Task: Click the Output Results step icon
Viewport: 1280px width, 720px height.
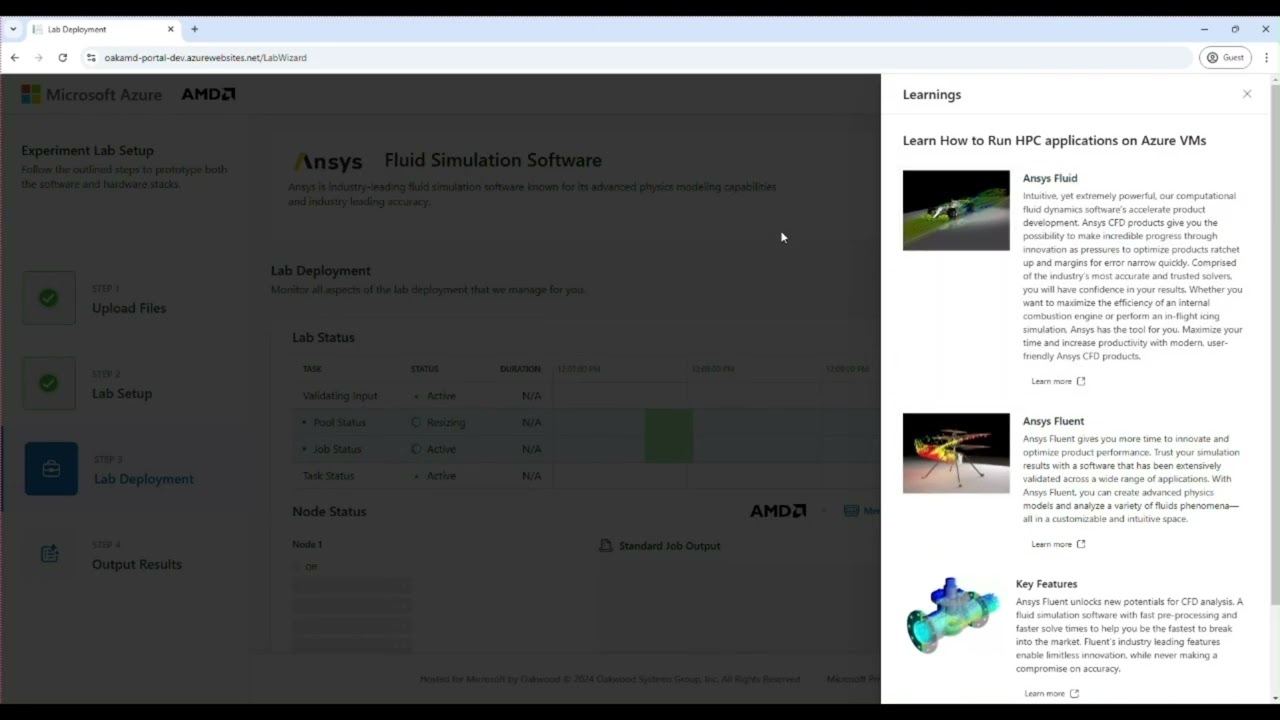Action: [x=50, y=554]
